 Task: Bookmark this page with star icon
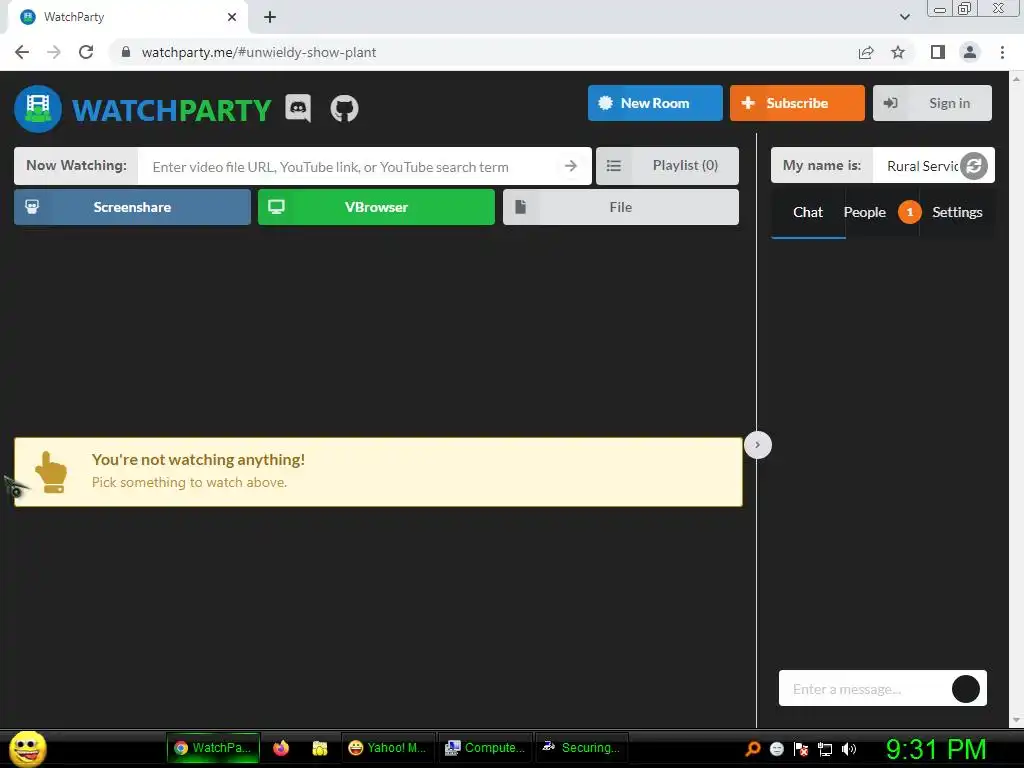[898, 52]
